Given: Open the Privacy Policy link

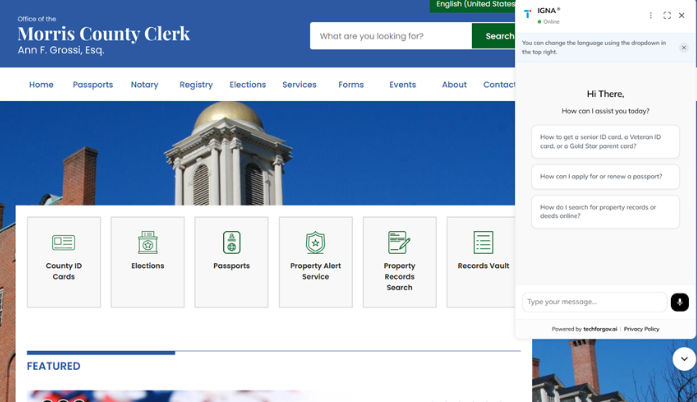Looking at the screenshot, I should pos(641,329).
